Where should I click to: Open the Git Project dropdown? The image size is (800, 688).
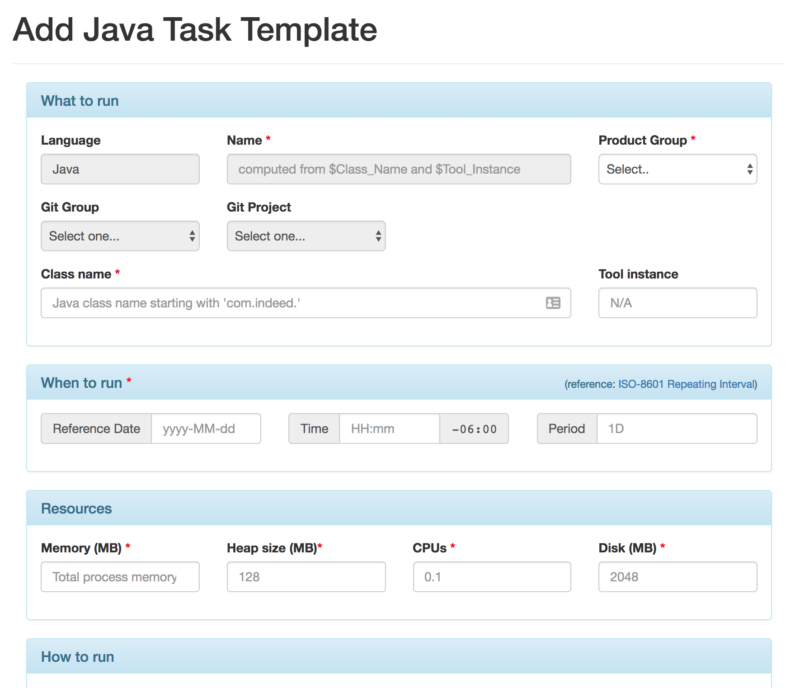coord(306,236)
